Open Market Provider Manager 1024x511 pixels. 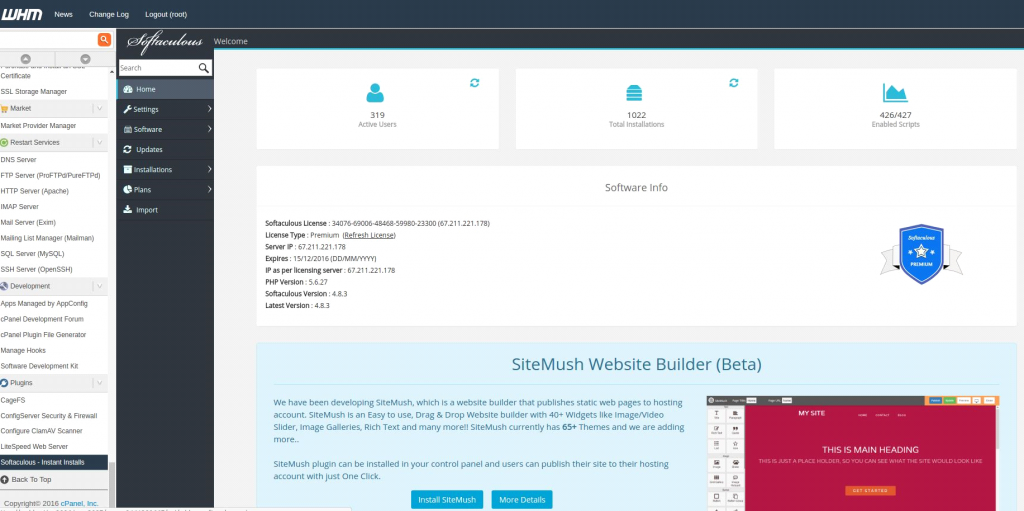(39, 125)
